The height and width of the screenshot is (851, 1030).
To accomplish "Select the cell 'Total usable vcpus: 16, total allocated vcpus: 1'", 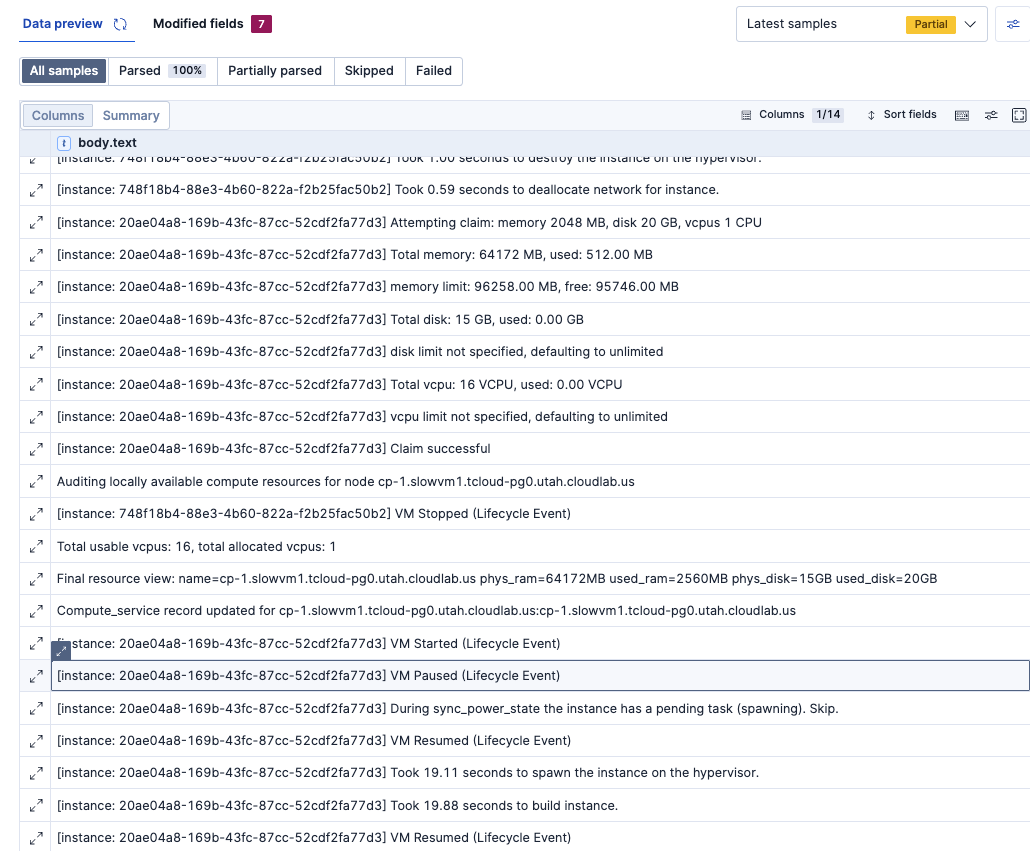I will 540,546.
